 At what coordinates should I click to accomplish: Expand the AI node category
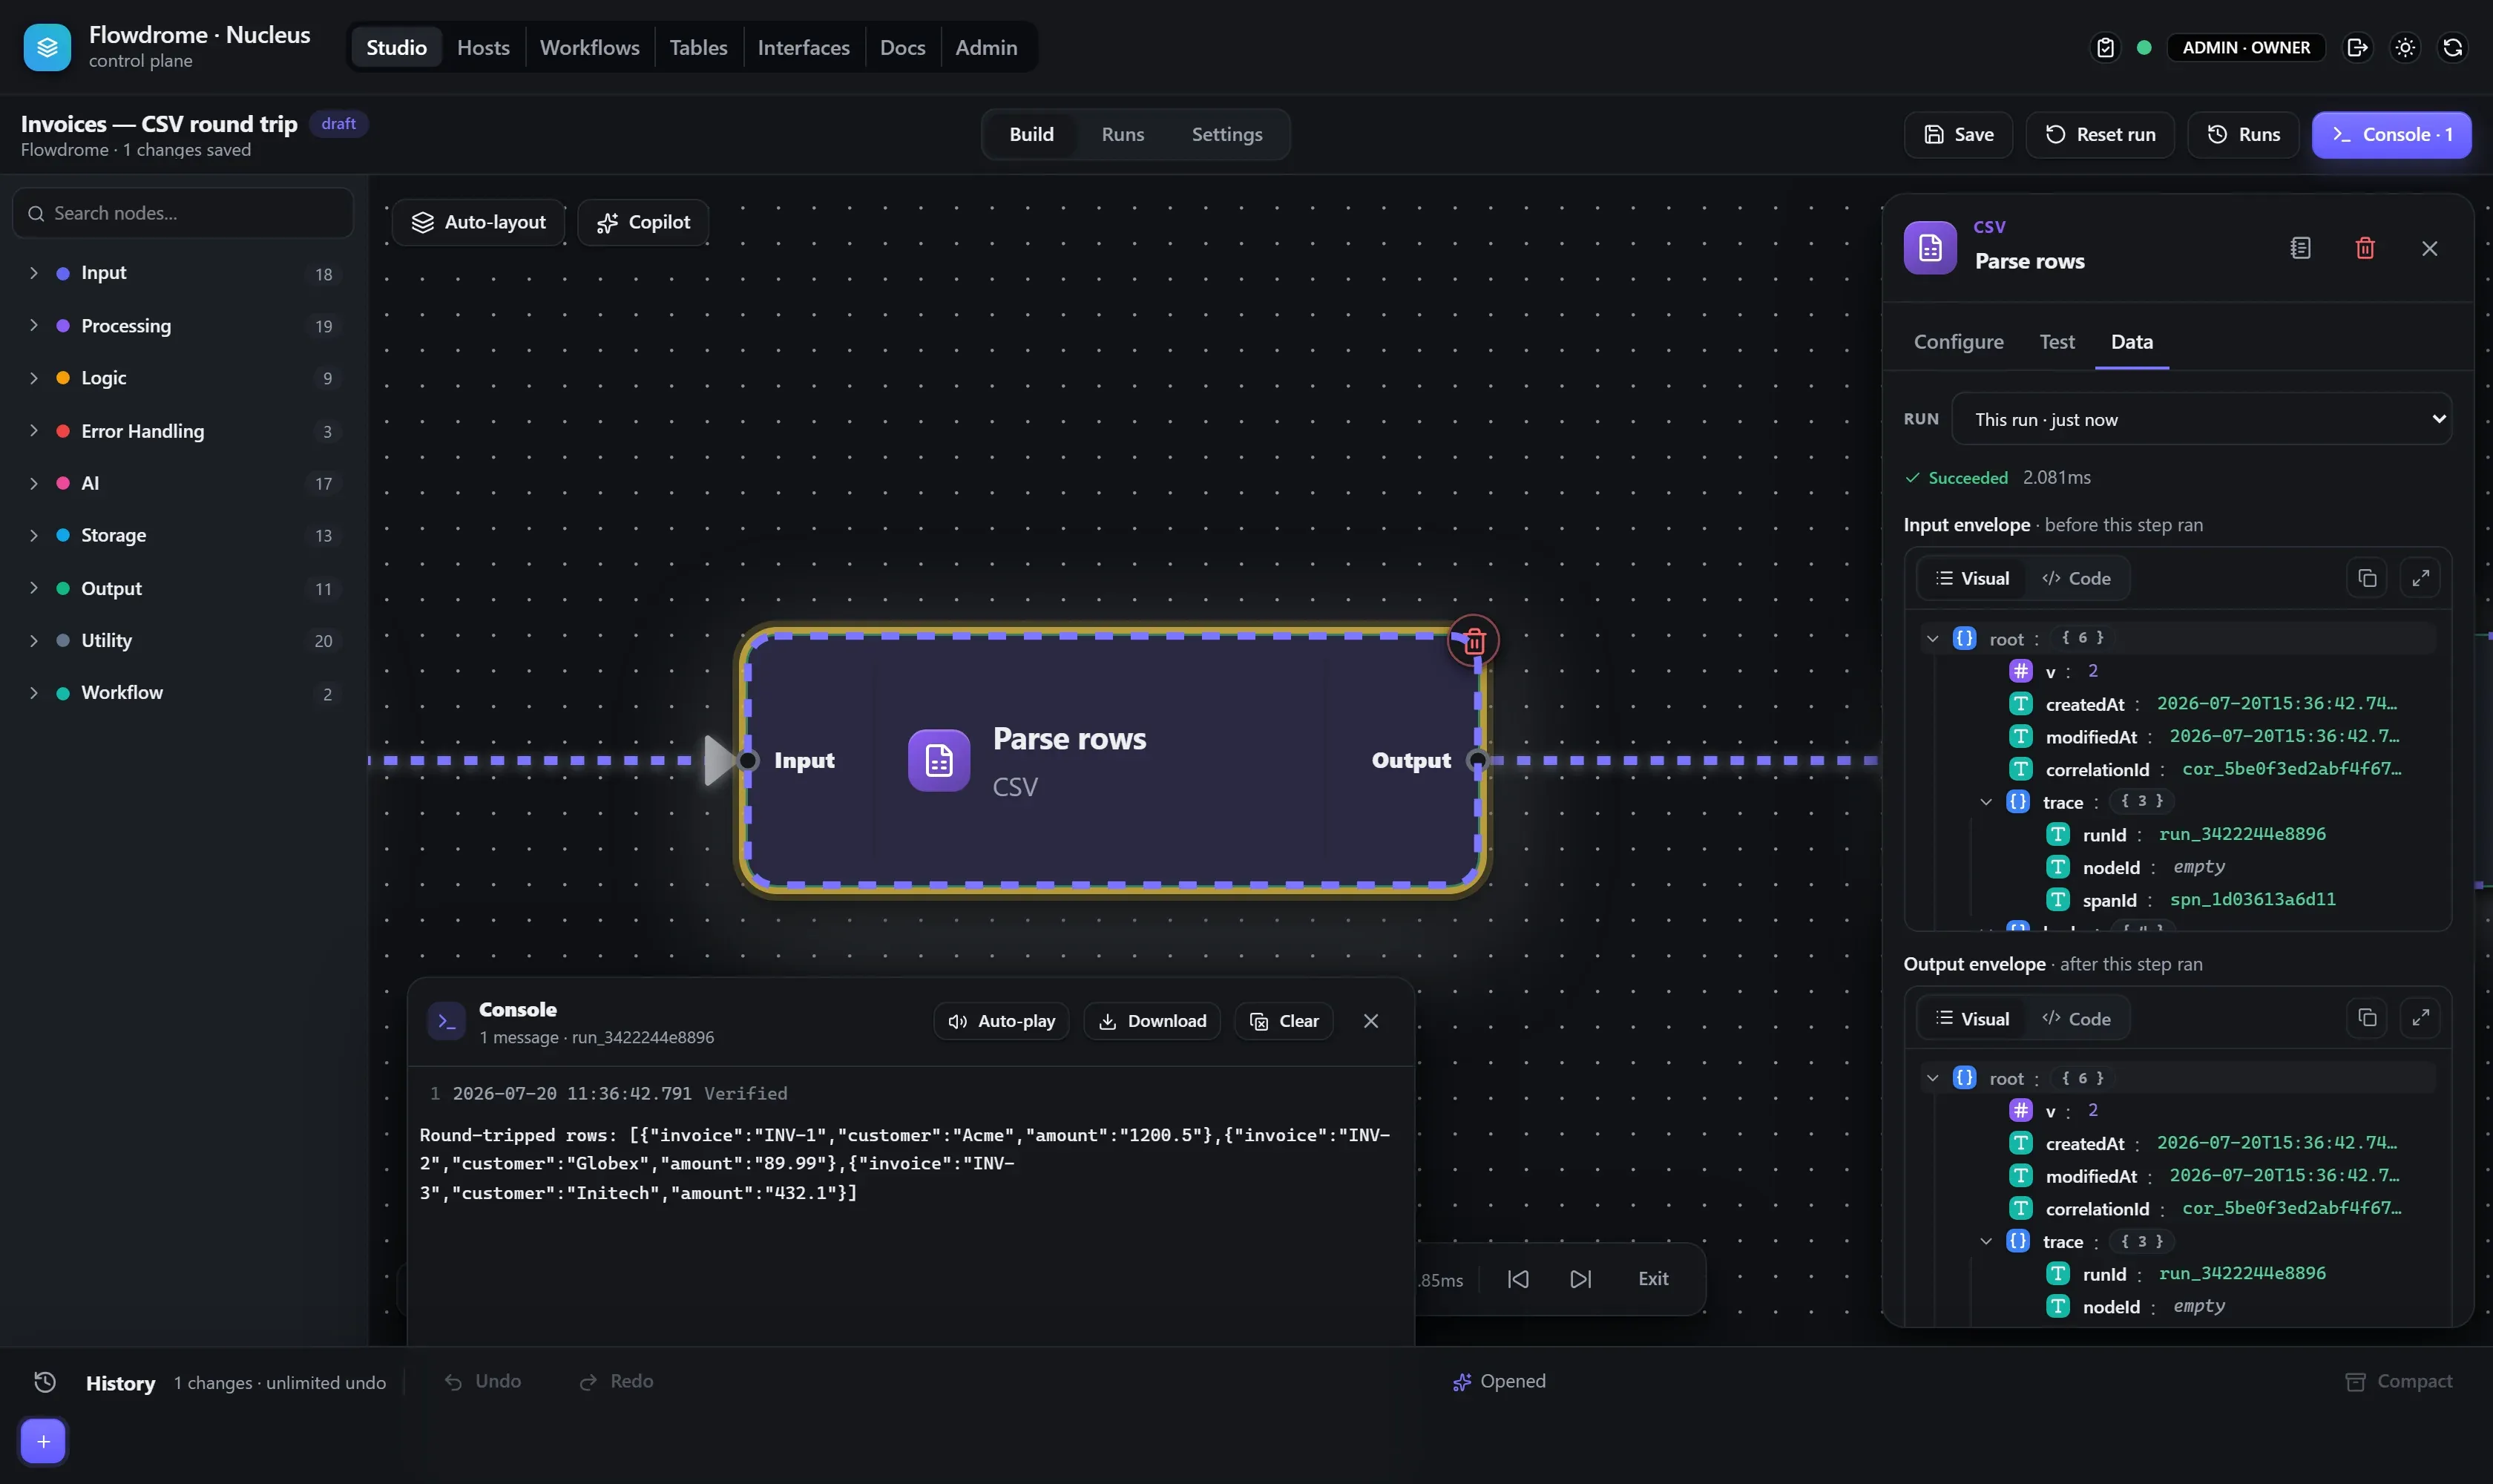tap(183, 483)
